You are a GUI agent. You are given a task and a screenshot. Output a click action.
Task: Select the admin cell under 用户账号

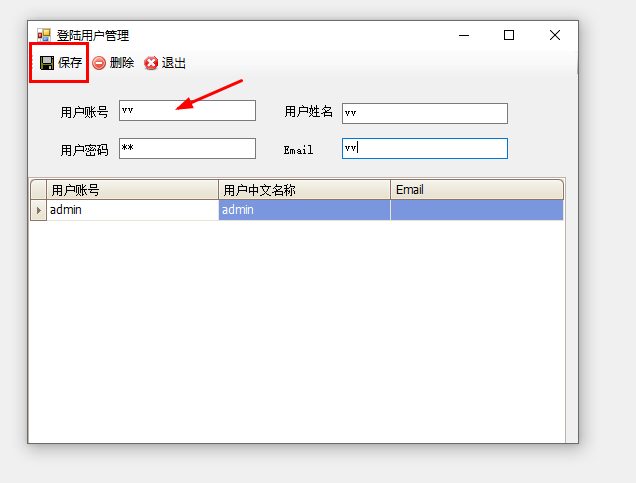(133, 210)
